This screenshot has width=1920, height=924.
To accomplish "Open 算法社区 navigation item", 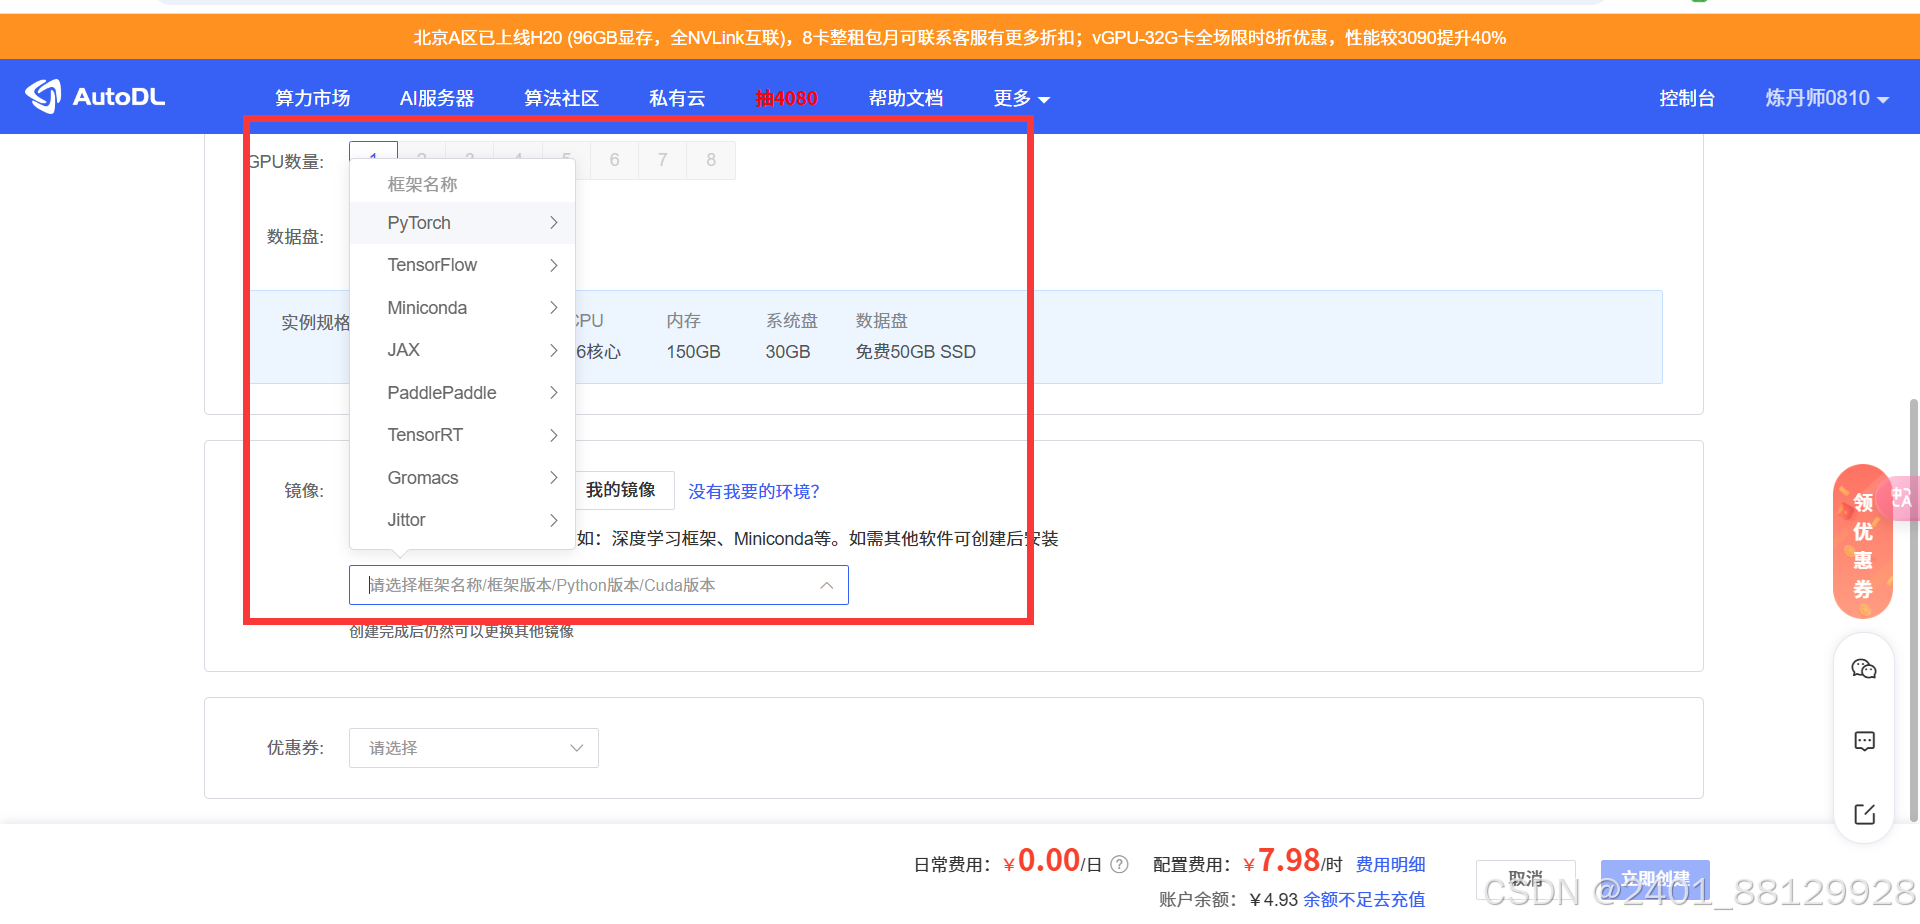I will click(561, 98).
